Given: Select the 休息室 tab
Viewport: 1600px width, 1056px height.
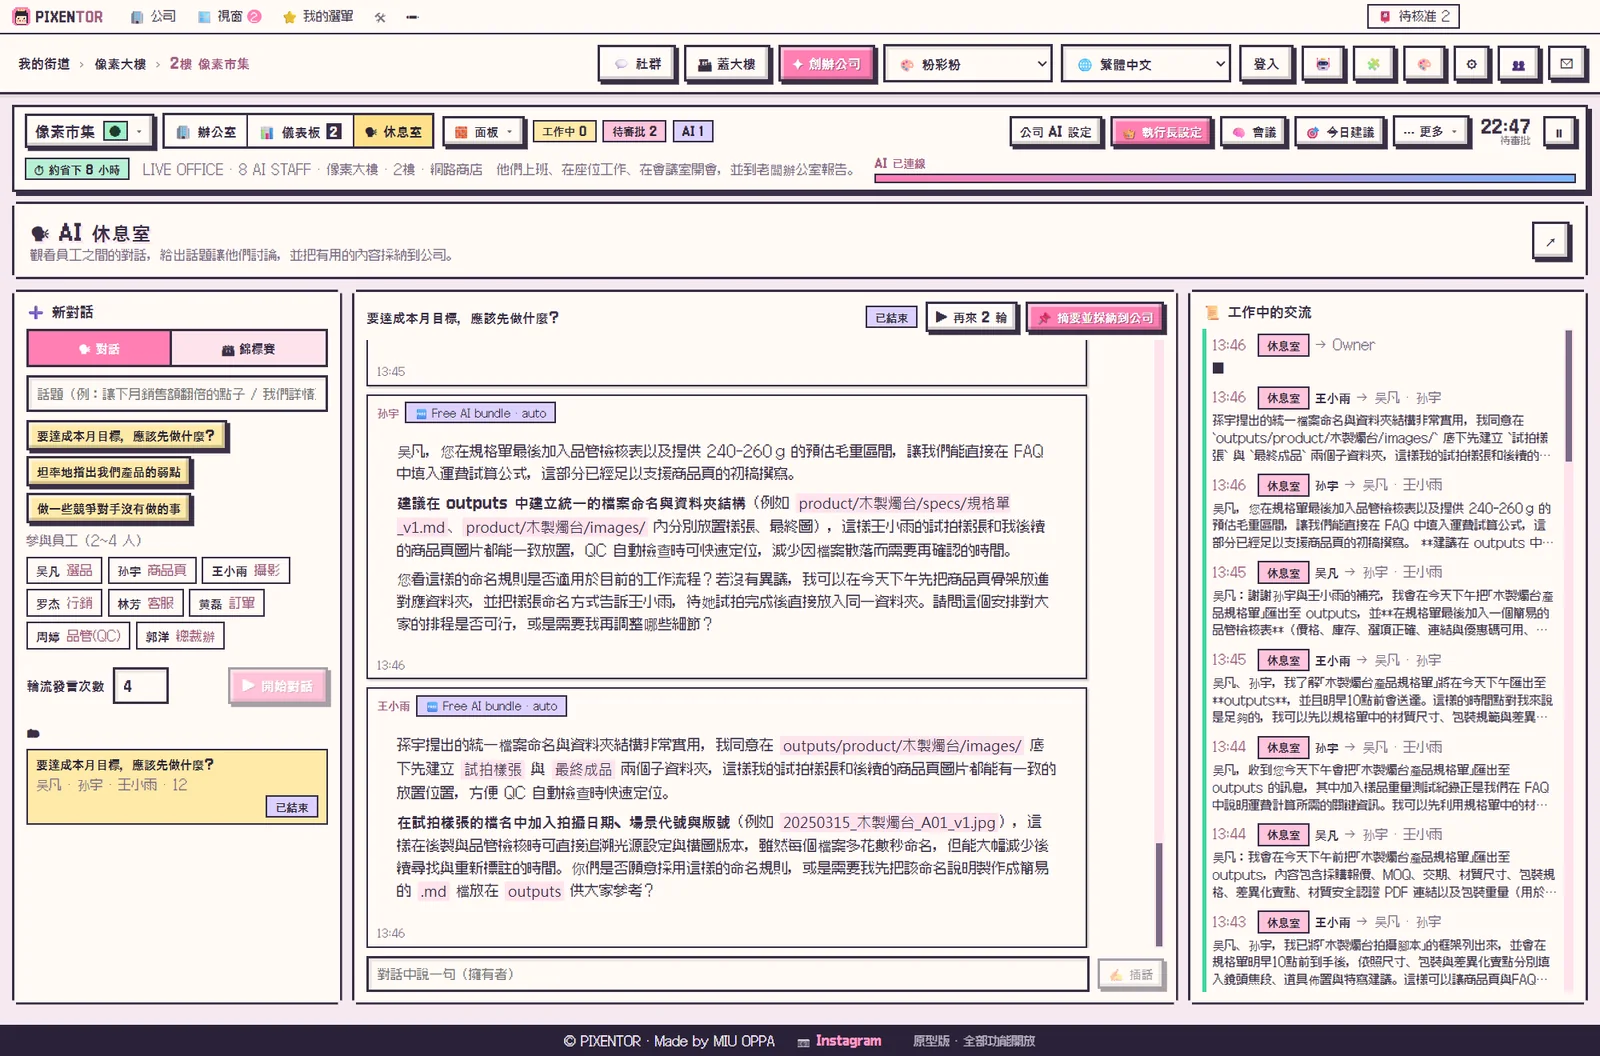Looking at the screenshot, I should coord(393,132).
